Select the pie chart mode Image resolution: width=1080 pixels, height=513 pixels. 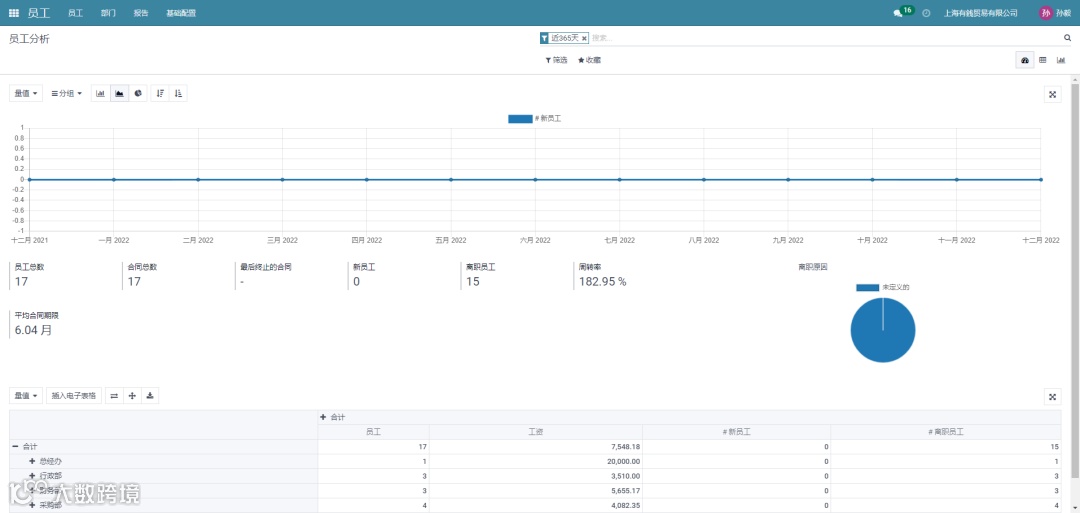(x=138, y=94)
